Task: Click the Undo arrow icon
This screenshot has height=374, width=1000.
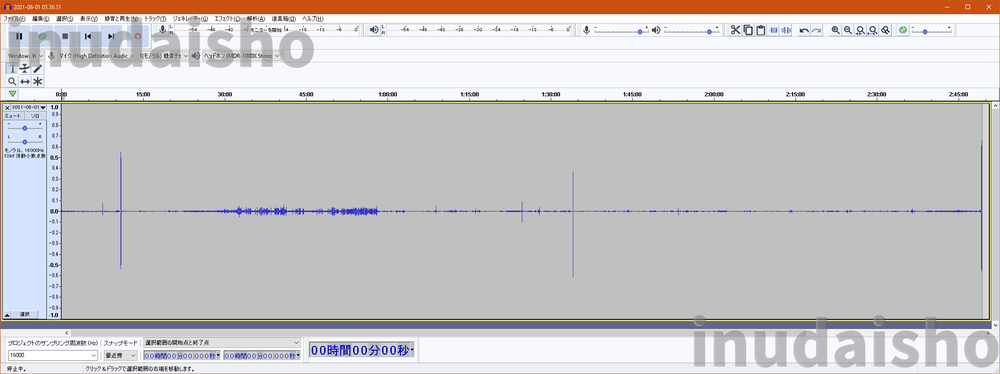Action: point(804,30)
